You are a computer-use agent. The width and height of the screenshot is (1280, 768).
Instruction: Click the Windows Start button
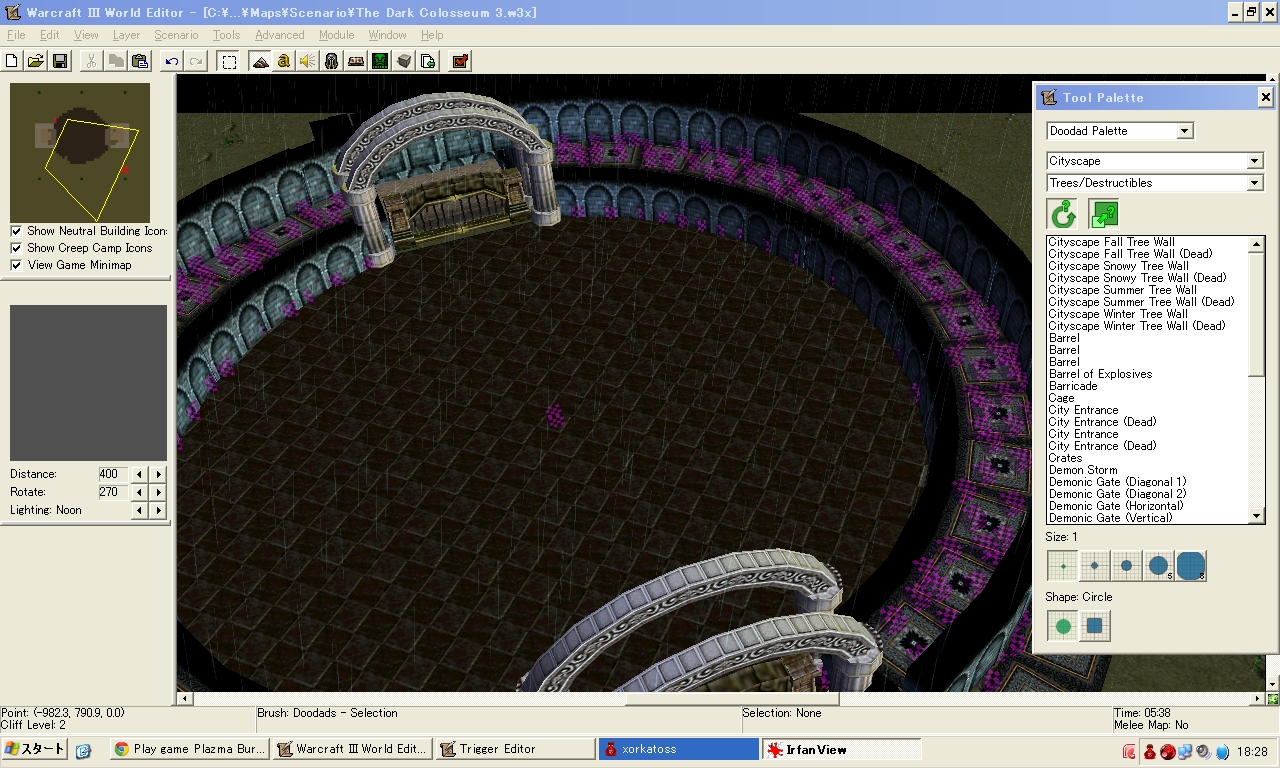35,749
